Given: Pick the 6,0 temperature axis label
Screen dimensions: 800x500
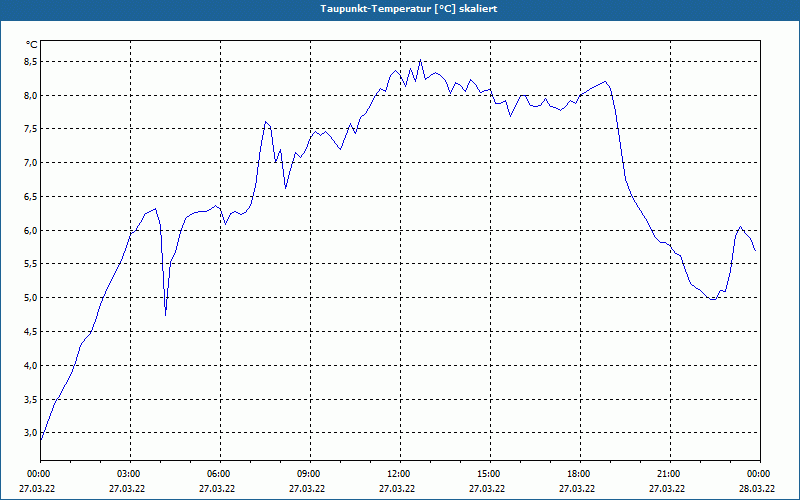Looking at the screenshot, I should tap(32, 231).
